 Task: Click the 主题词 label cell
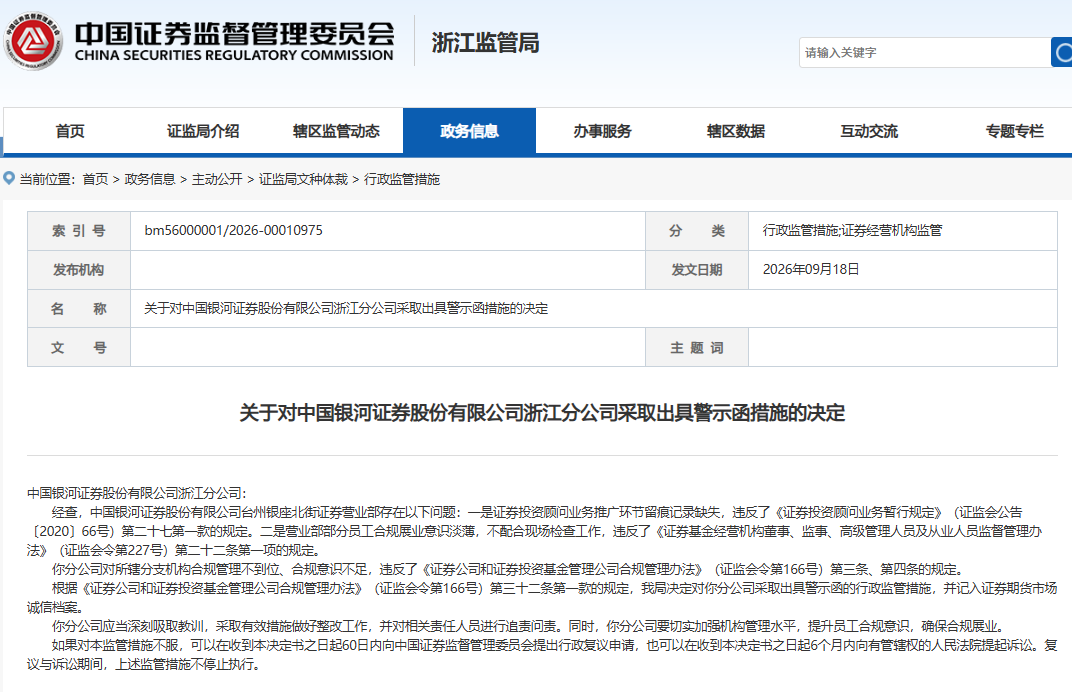tap(697, 347)
